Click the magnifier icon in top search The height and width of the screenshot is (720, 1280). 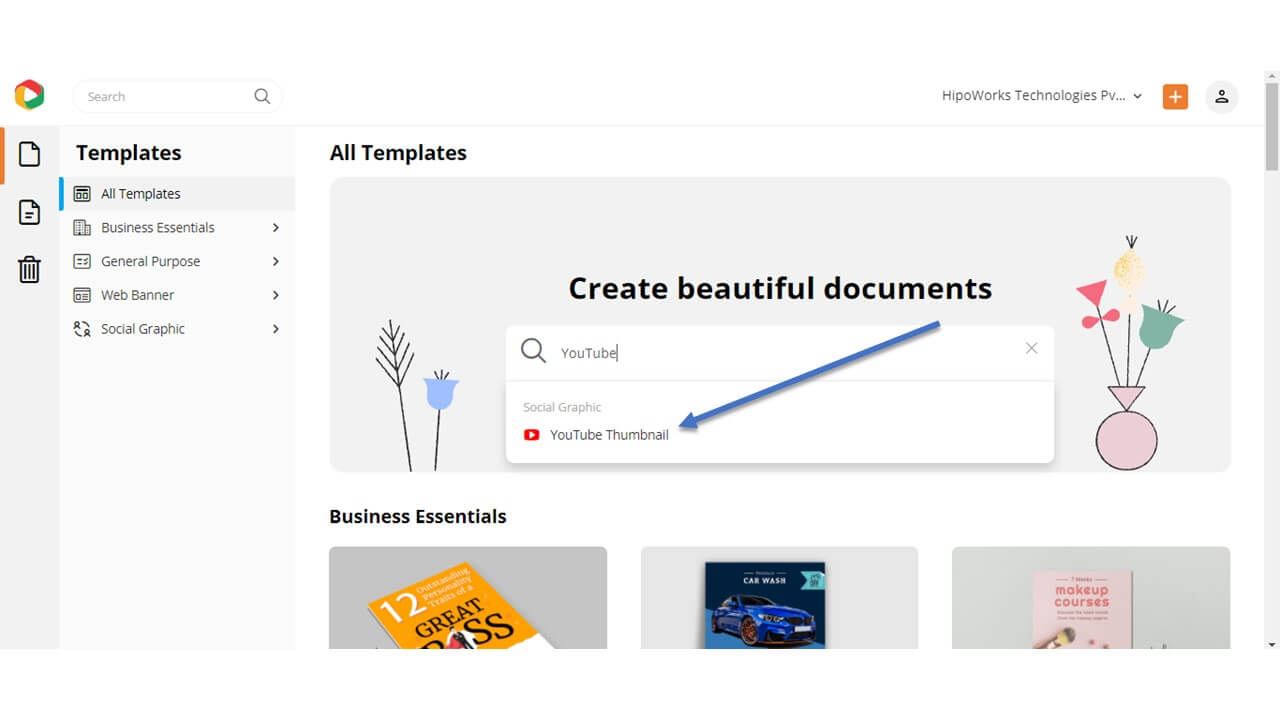pos(262,97)
